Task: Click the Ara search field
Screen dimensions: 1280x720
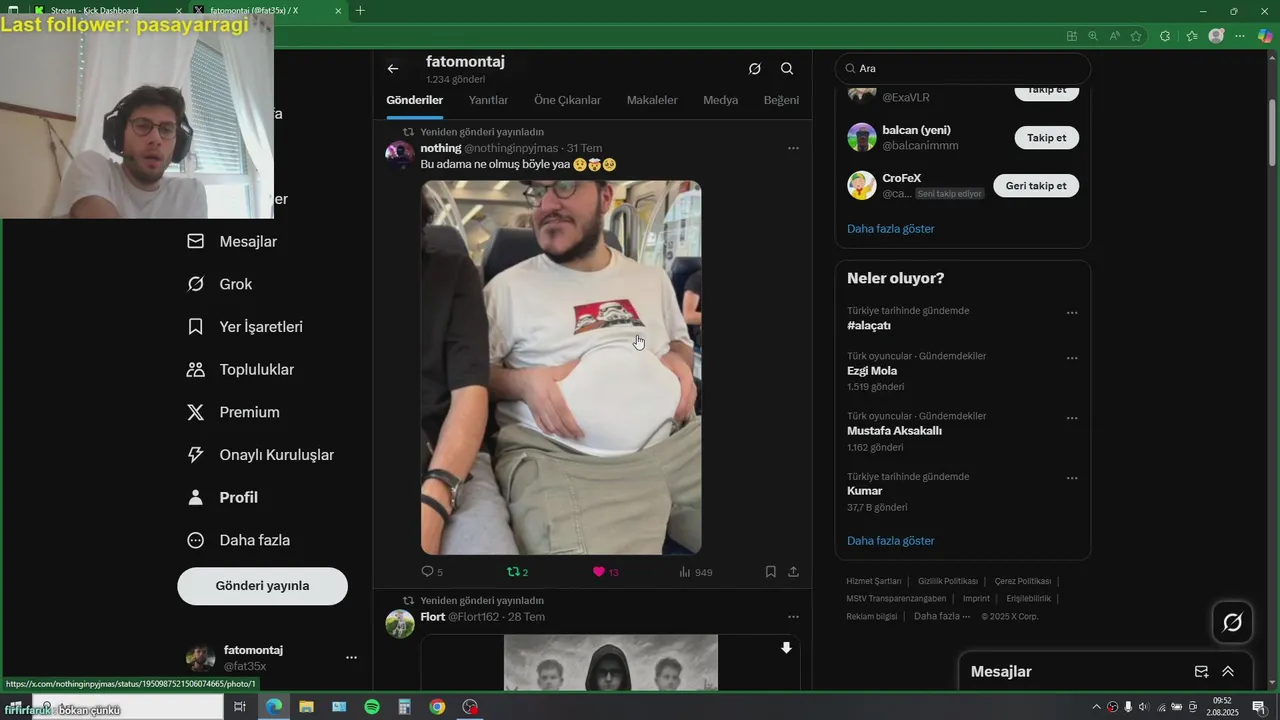Action: [963, 69]
